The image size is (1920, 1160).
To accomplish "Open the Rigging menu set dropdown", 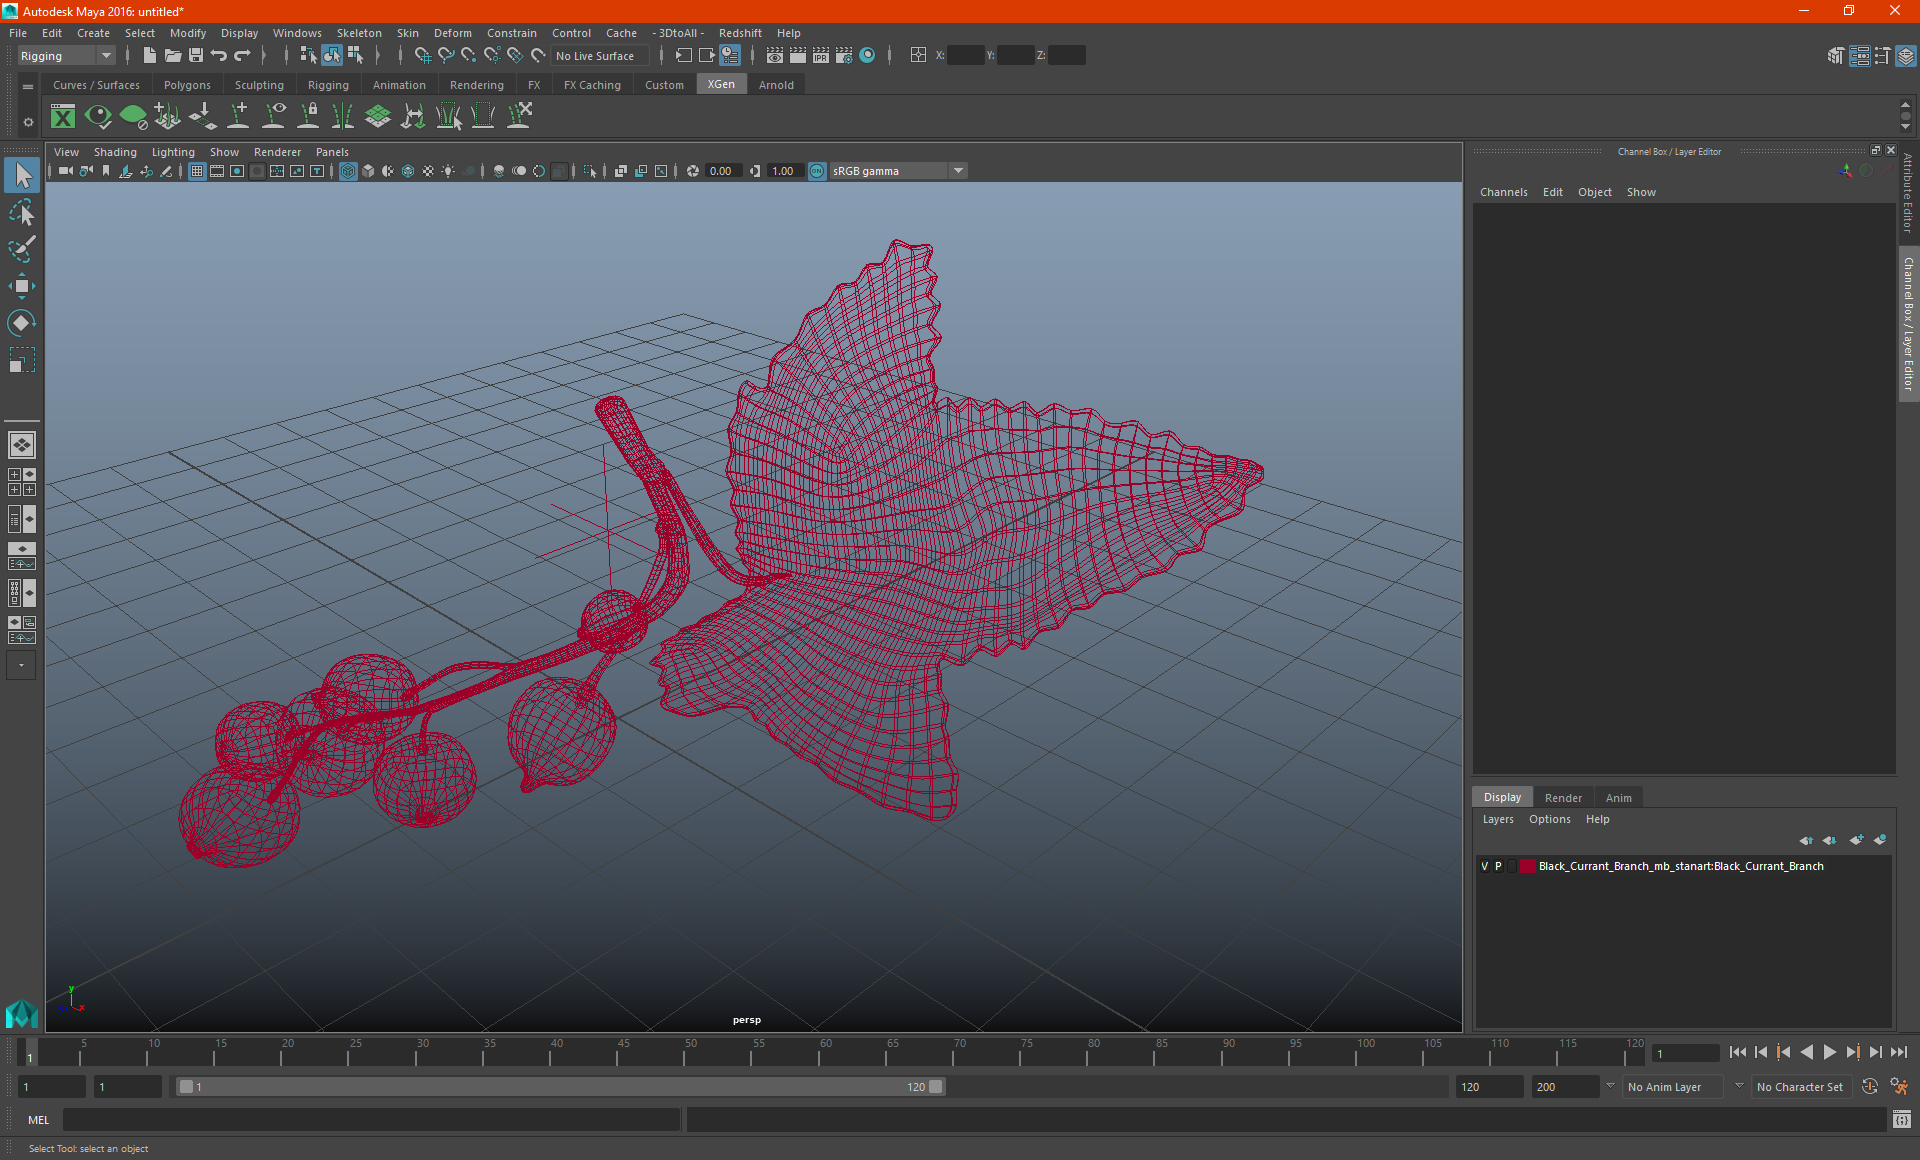I will (66, 56).
